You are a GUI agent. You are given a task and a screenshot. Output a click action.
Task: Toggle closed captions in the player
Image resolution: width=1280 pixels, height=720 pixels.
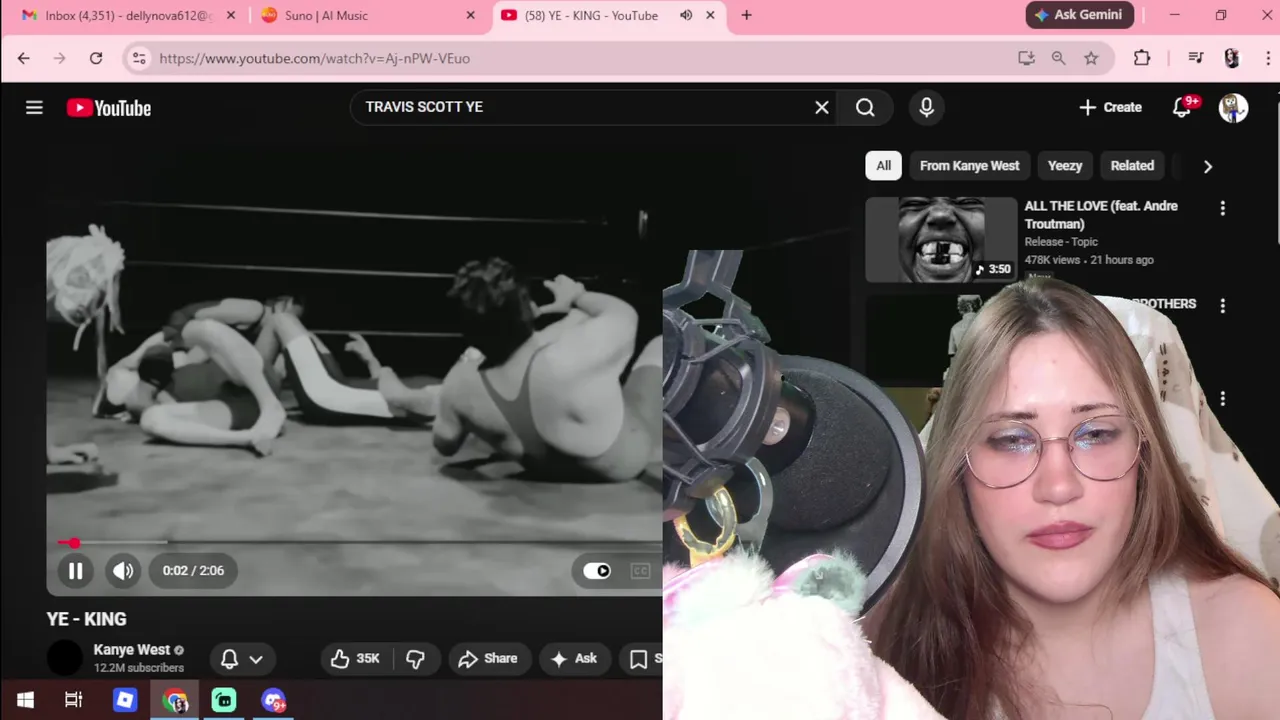click(x=641, y=570)
